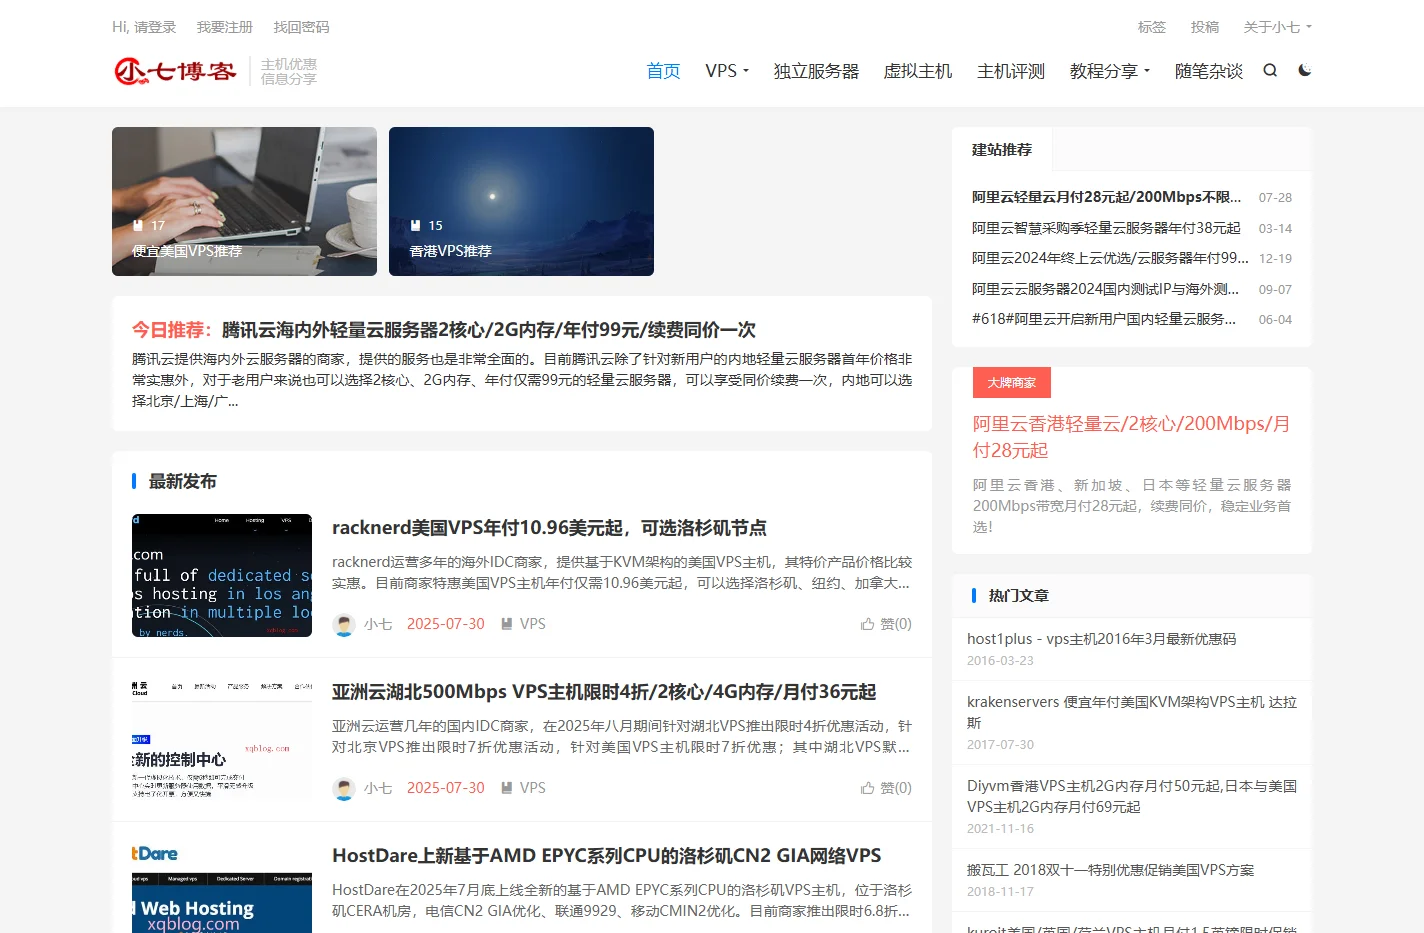
Task: Open the 标签 link in top bar
Action: [1152, 27]
